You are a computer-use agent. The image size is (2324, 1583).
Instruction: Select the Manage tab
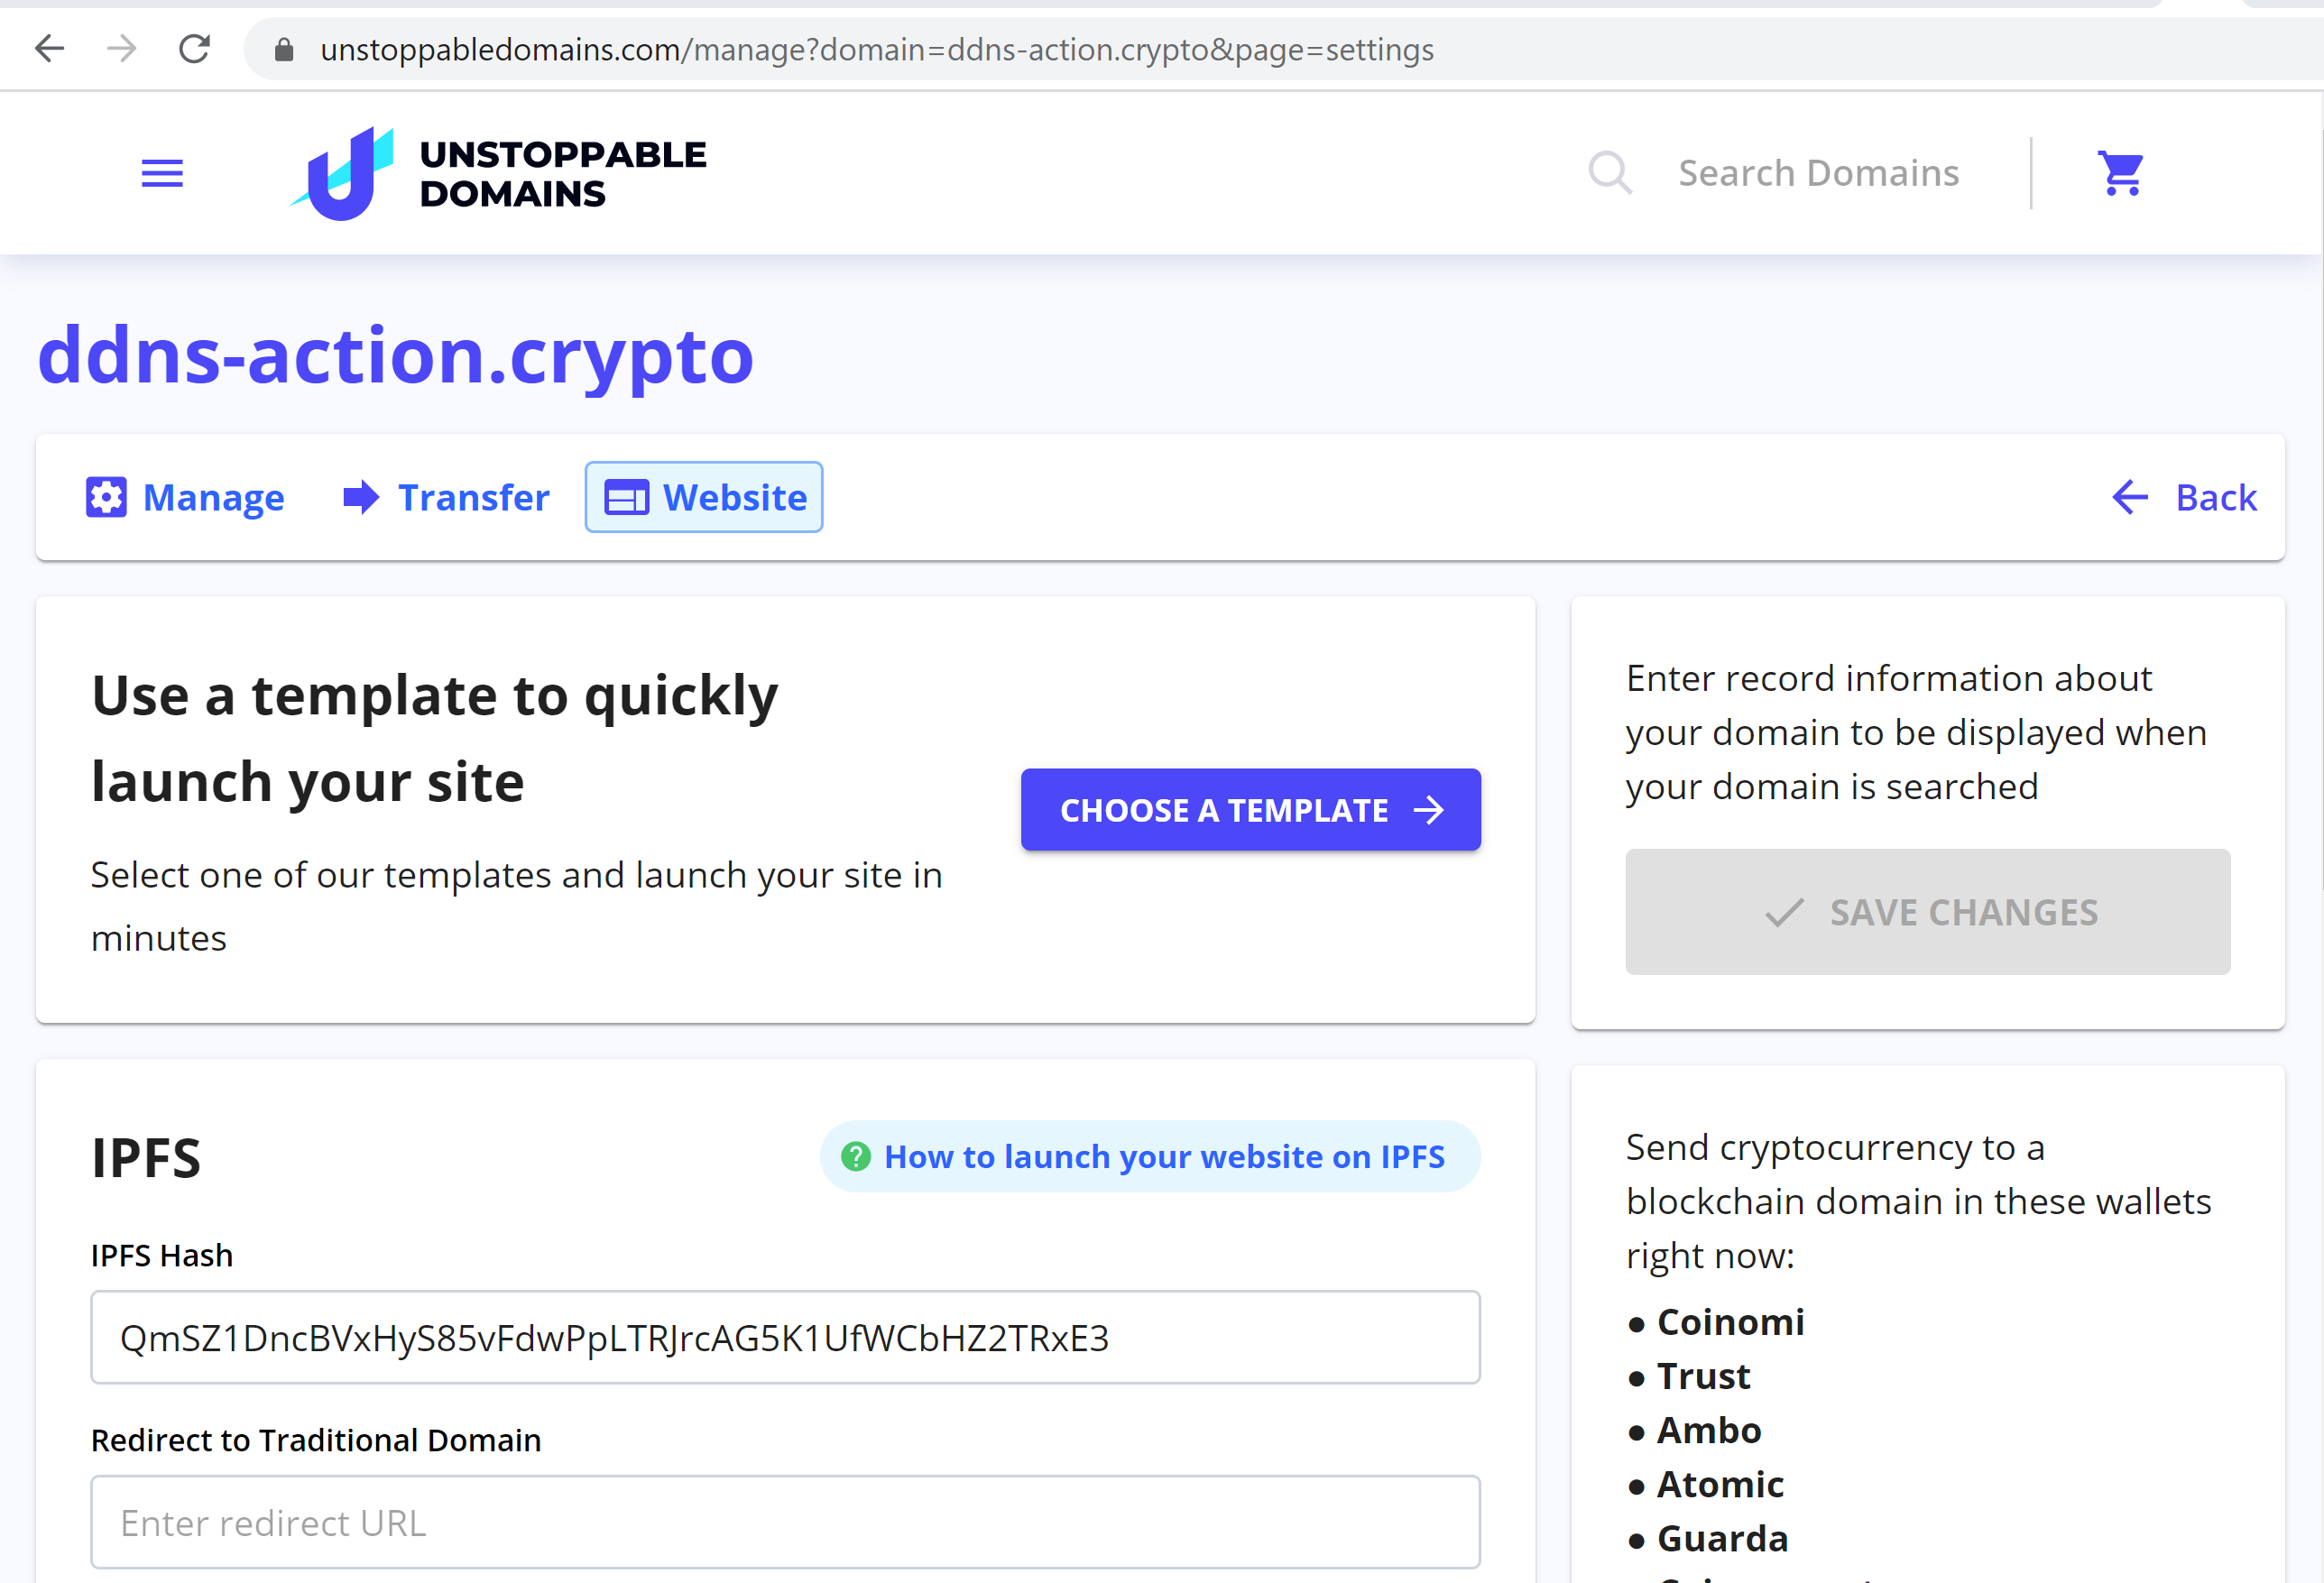coord(184,498)
